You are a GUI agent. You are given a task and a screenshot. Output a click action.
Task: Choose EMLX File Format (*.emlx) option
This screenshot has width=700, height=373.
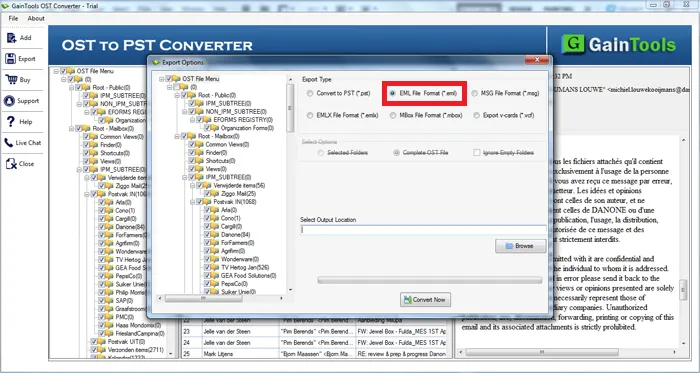(x=310, y=116)
